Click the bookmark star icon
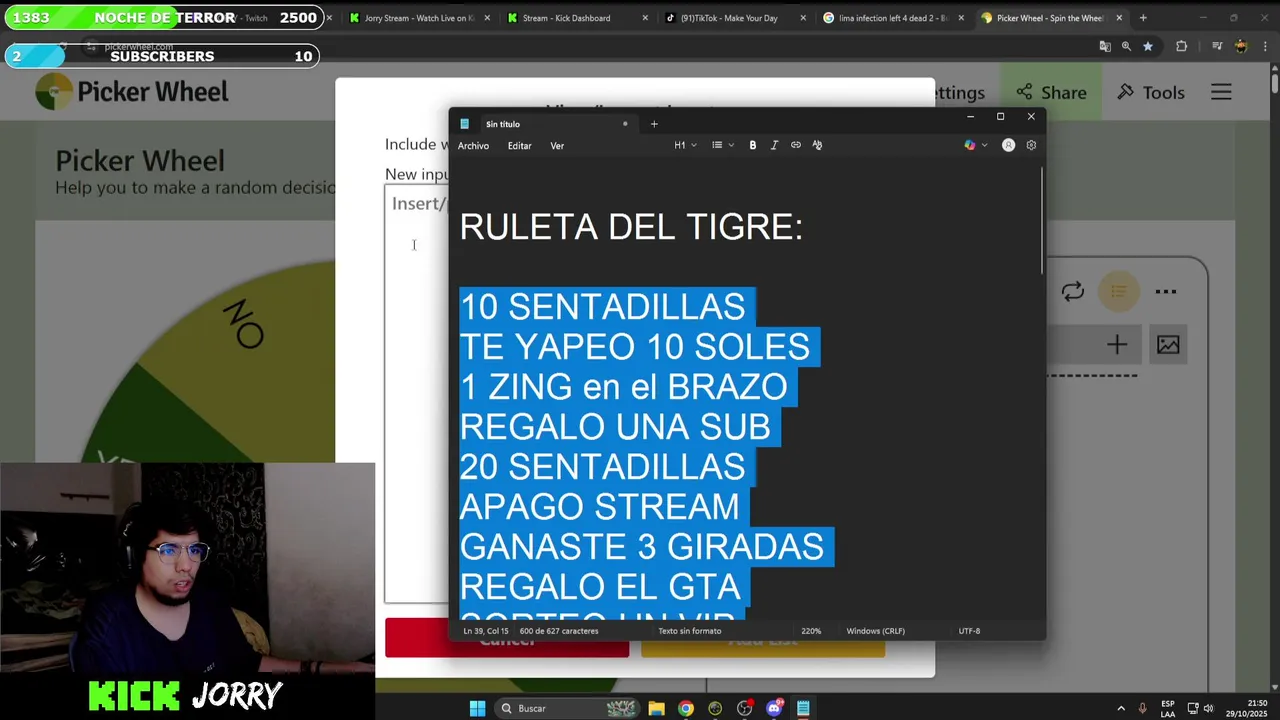1280x720 pixels. point(1148,46)
